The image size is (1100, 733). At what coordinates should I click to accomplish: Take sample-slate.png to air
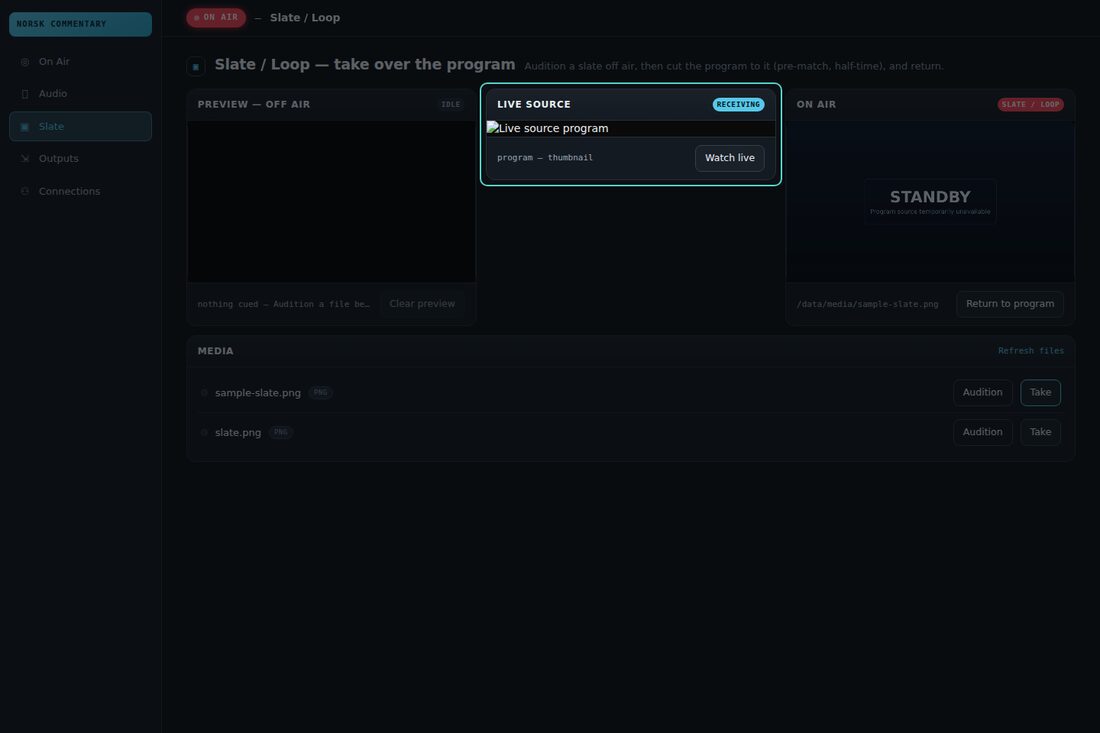point(1040,392)
